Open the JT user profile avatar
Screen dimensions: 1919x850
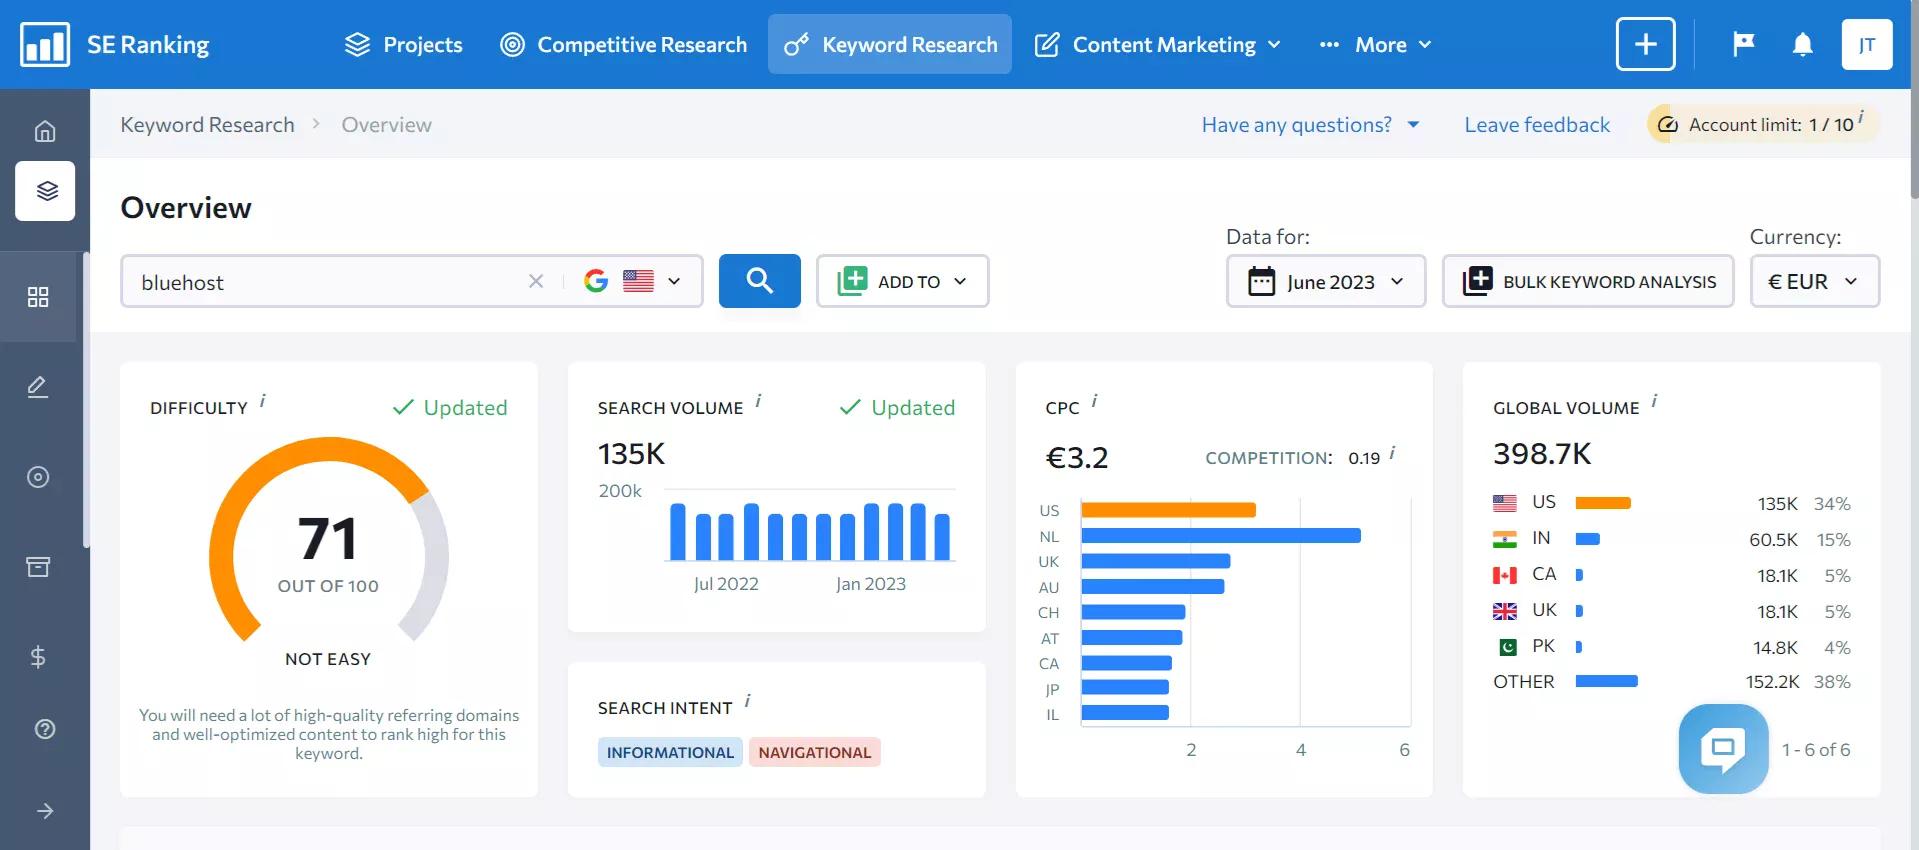(x=1867, y=44)
